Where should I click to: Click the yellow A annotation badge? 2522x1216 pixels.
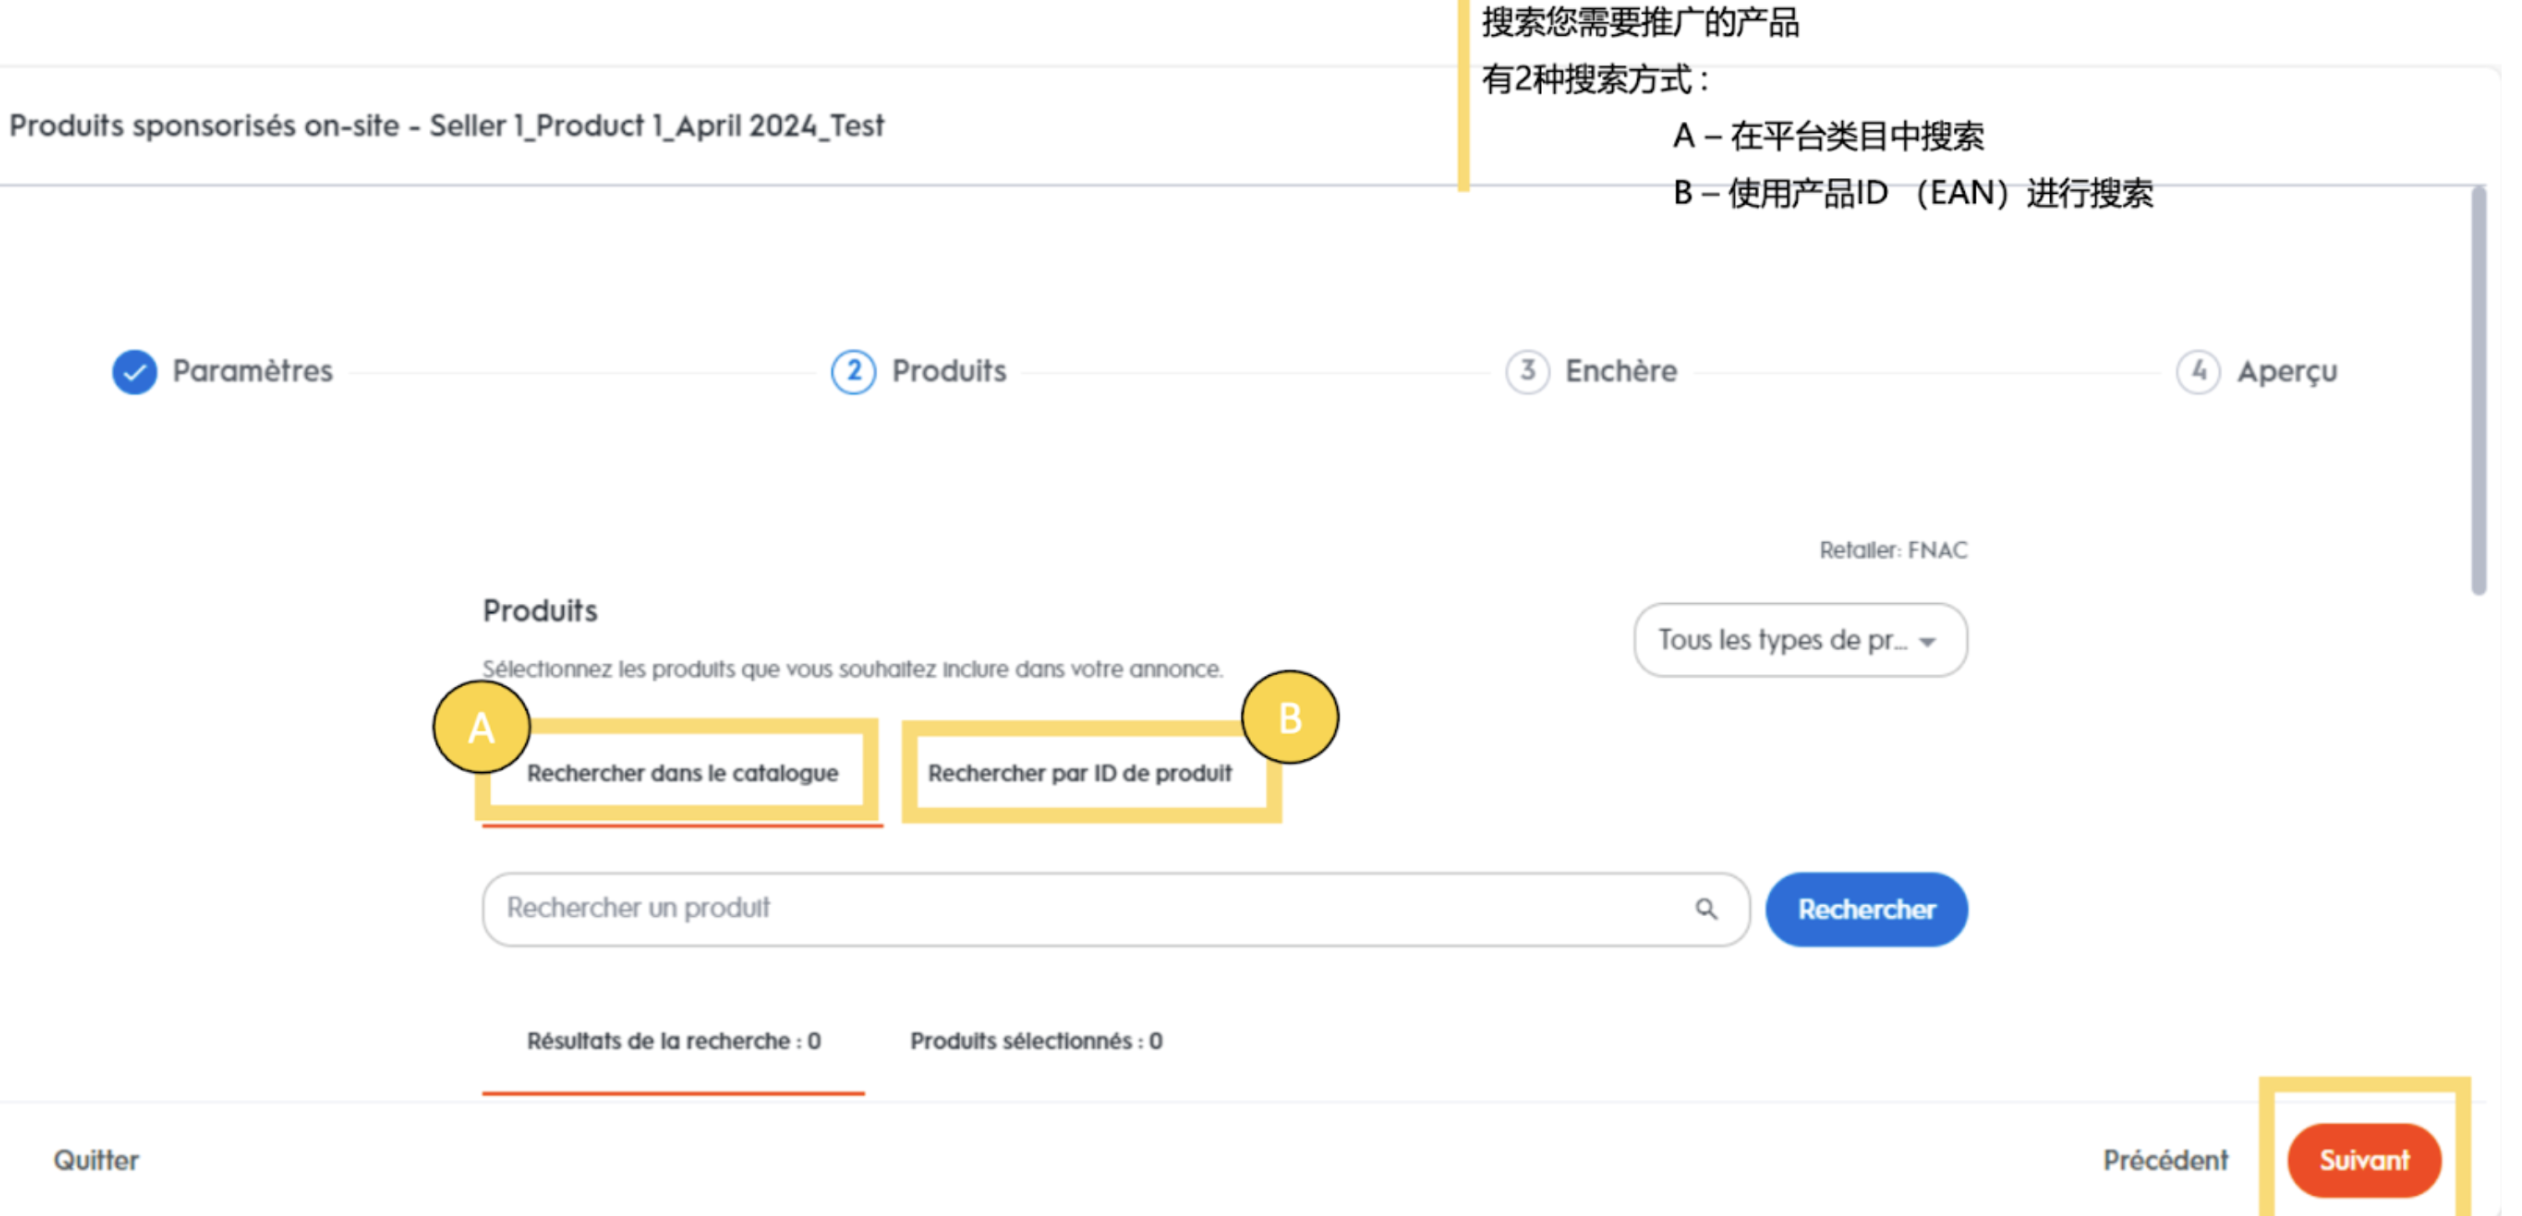pyautogui.click(x=481, y=728)
